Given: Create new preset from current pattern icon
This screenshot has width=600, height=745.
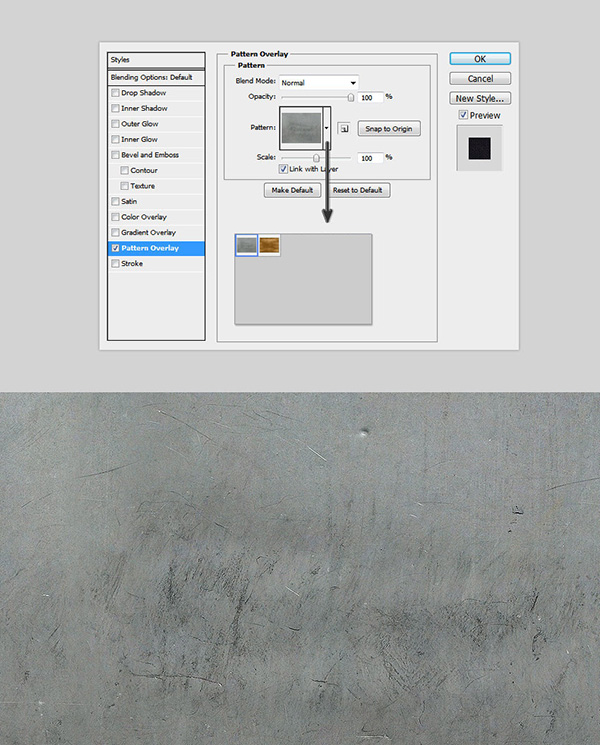Looking at the screenshot, I should pos(342,128).
